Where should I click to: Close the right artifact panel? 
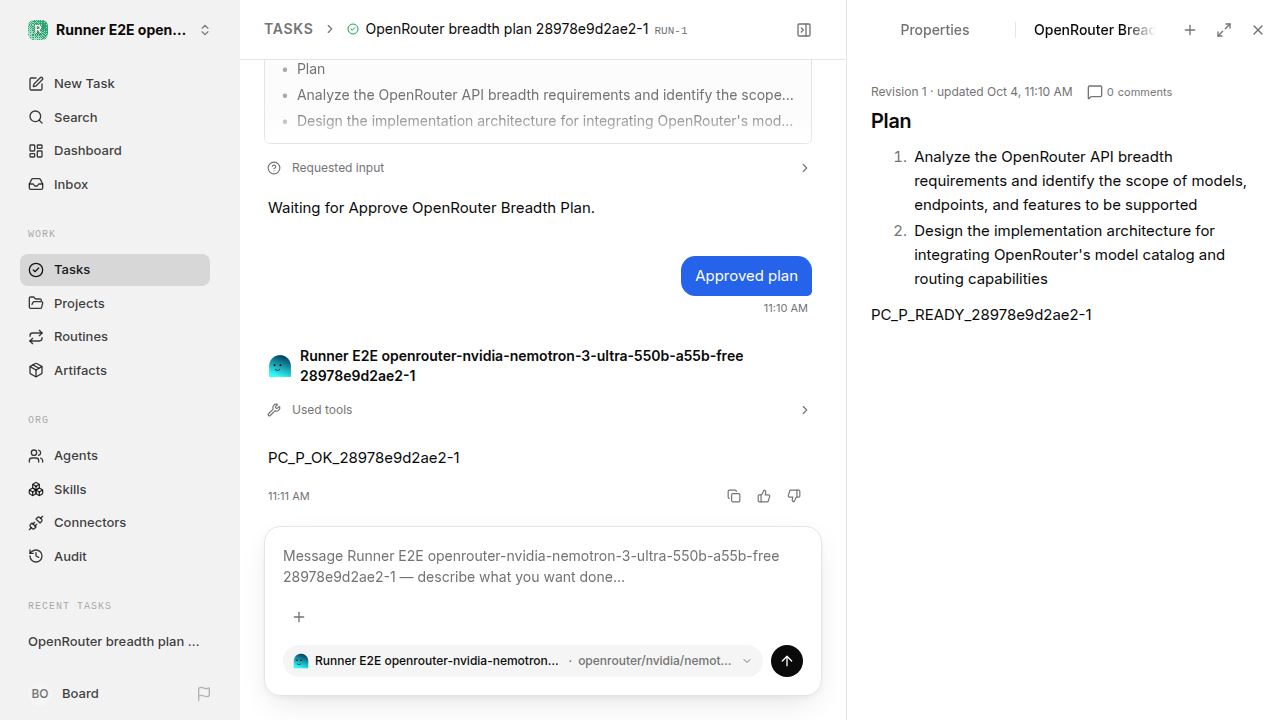(x=1258, y=30)
